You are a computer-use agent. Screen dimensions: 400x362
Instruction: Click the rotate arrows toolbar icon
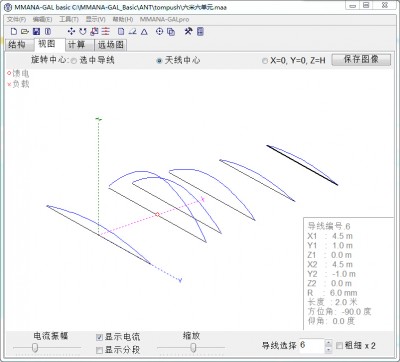(x=83, y=32)
